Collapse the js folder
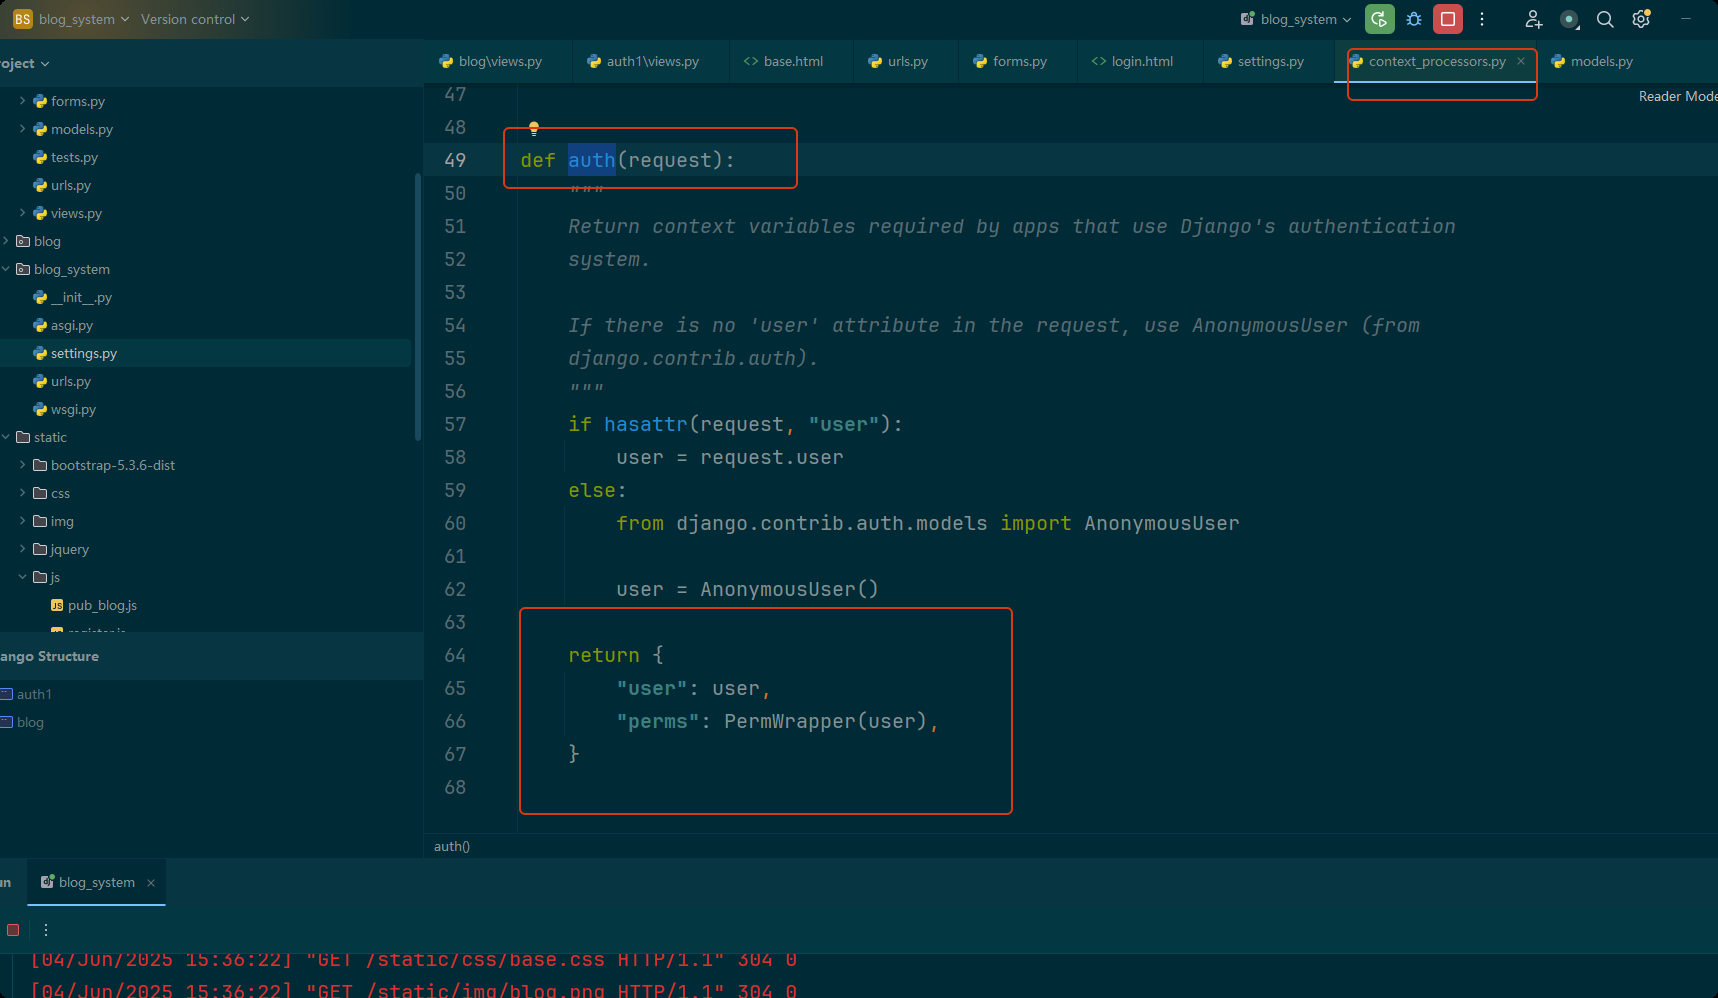Screen dimensions: 1718x998 click(x=23, y=577)
